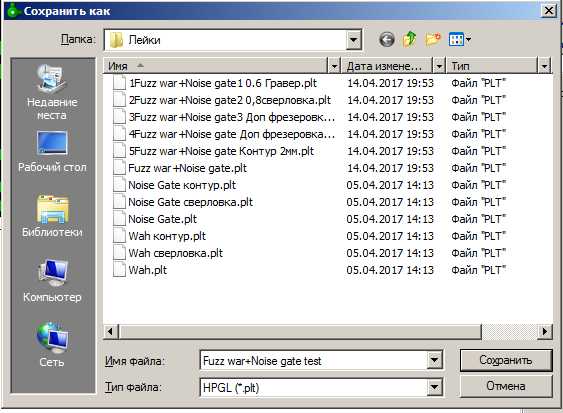This screenshot has height=413, width=563.
Task: Click into the Имя файла text field
Action: click(x=313, y=360)
